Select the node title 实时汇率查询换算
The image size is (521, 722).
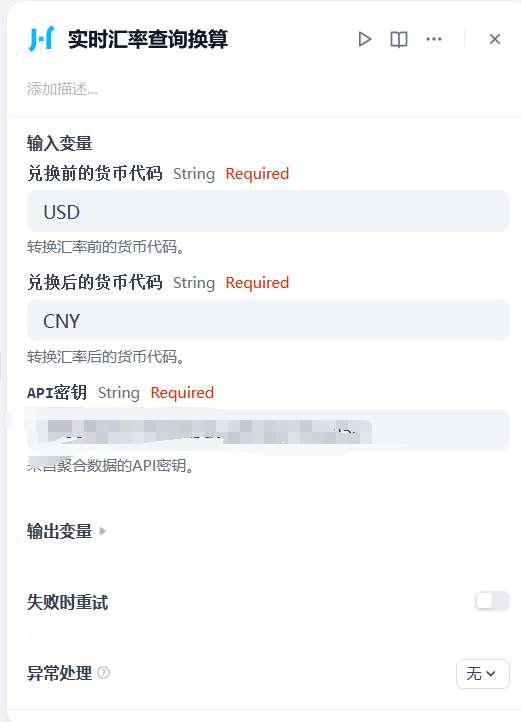[148, 39]
